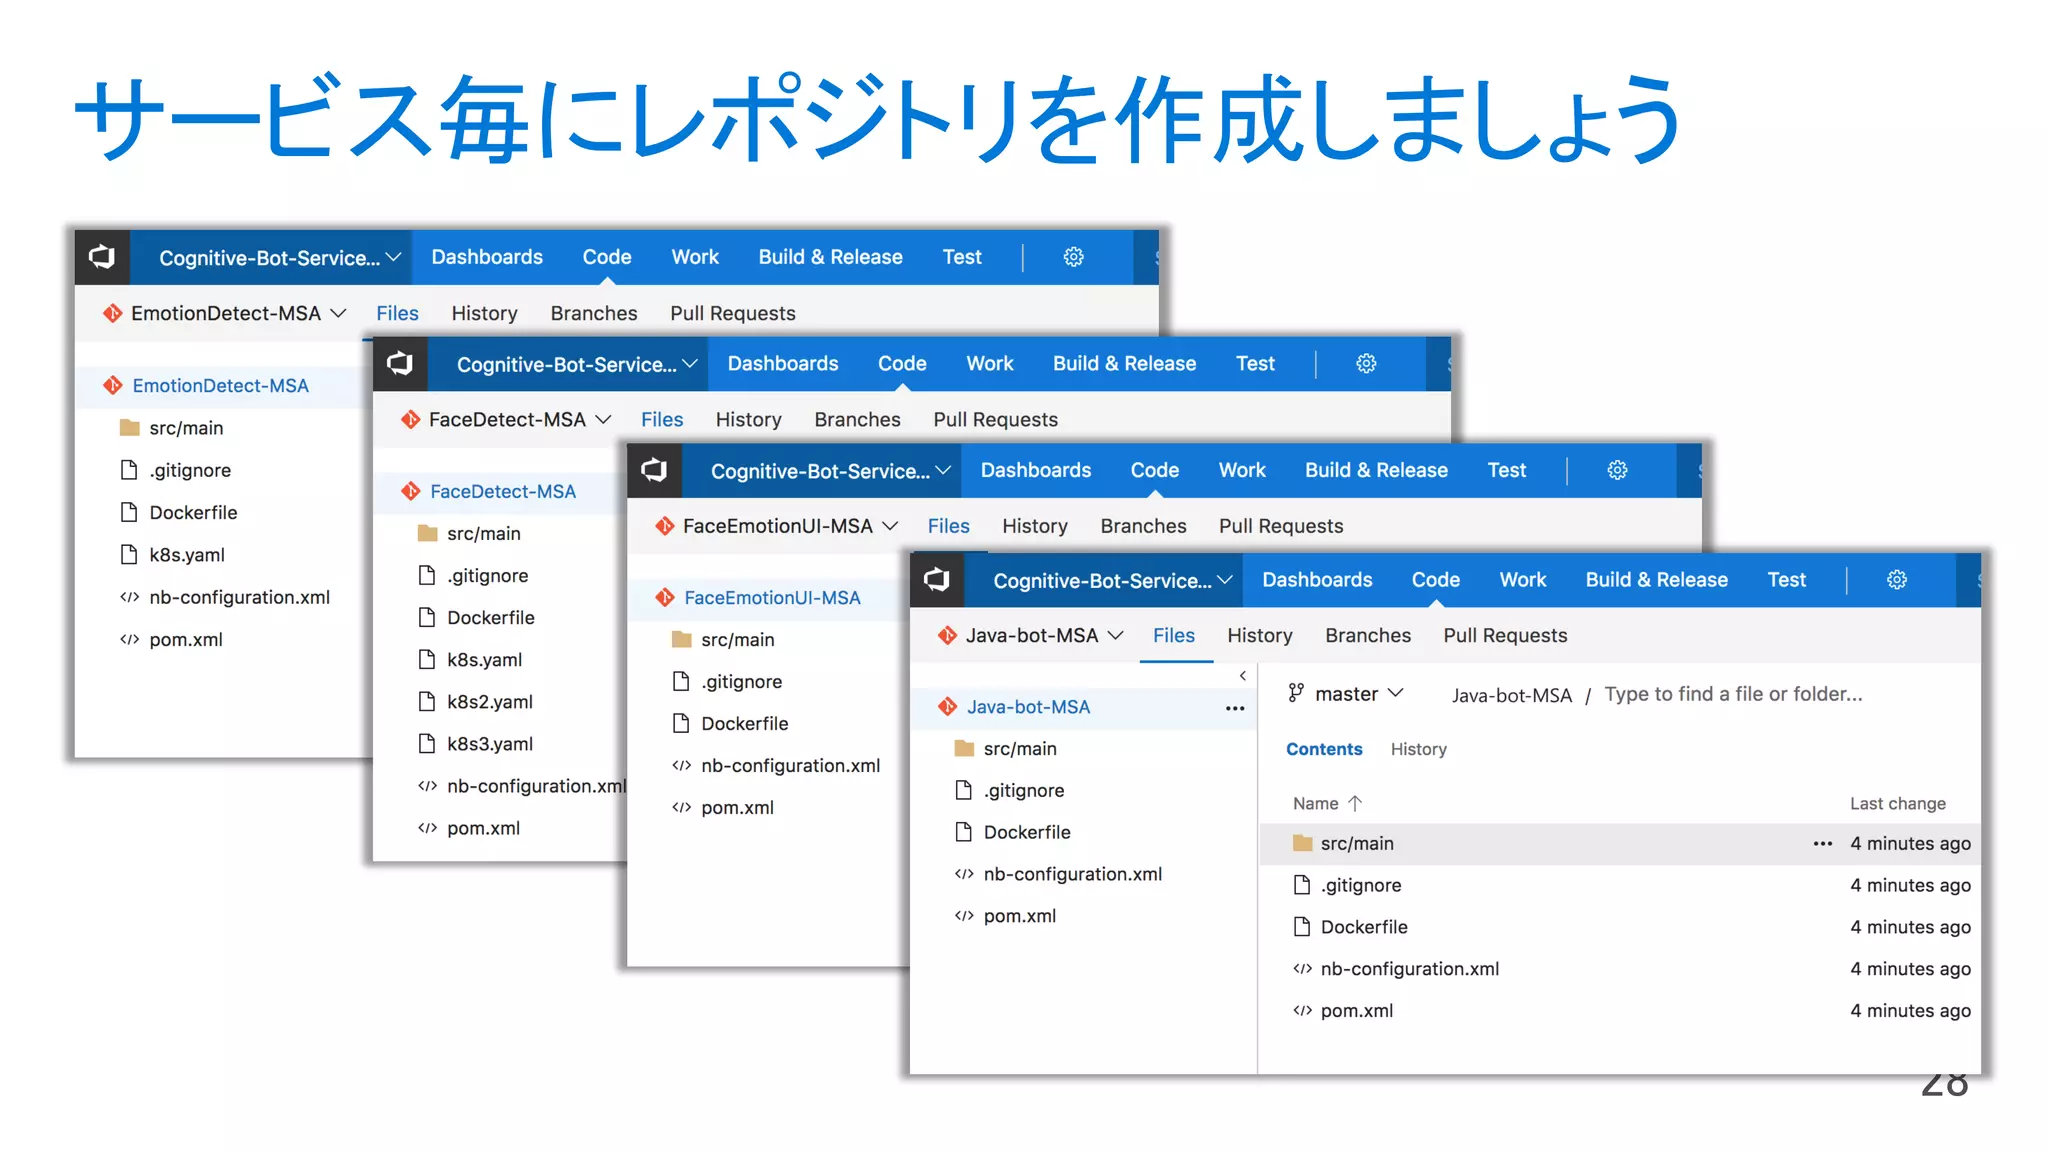
Task: Click git repo icon beside Java-bot-MSA selector
Action: tap(947, 635)
